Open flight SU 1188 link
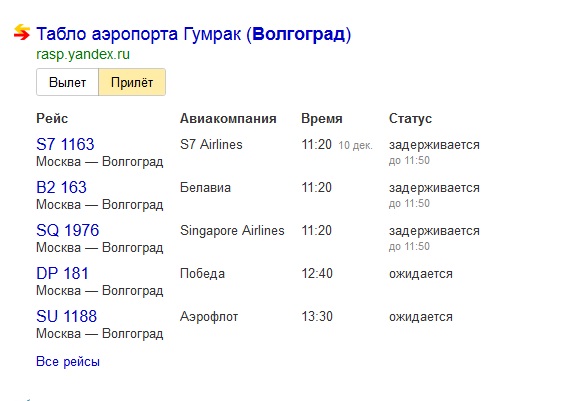Screen dimensions: 580x401 [x=67, y=316]
